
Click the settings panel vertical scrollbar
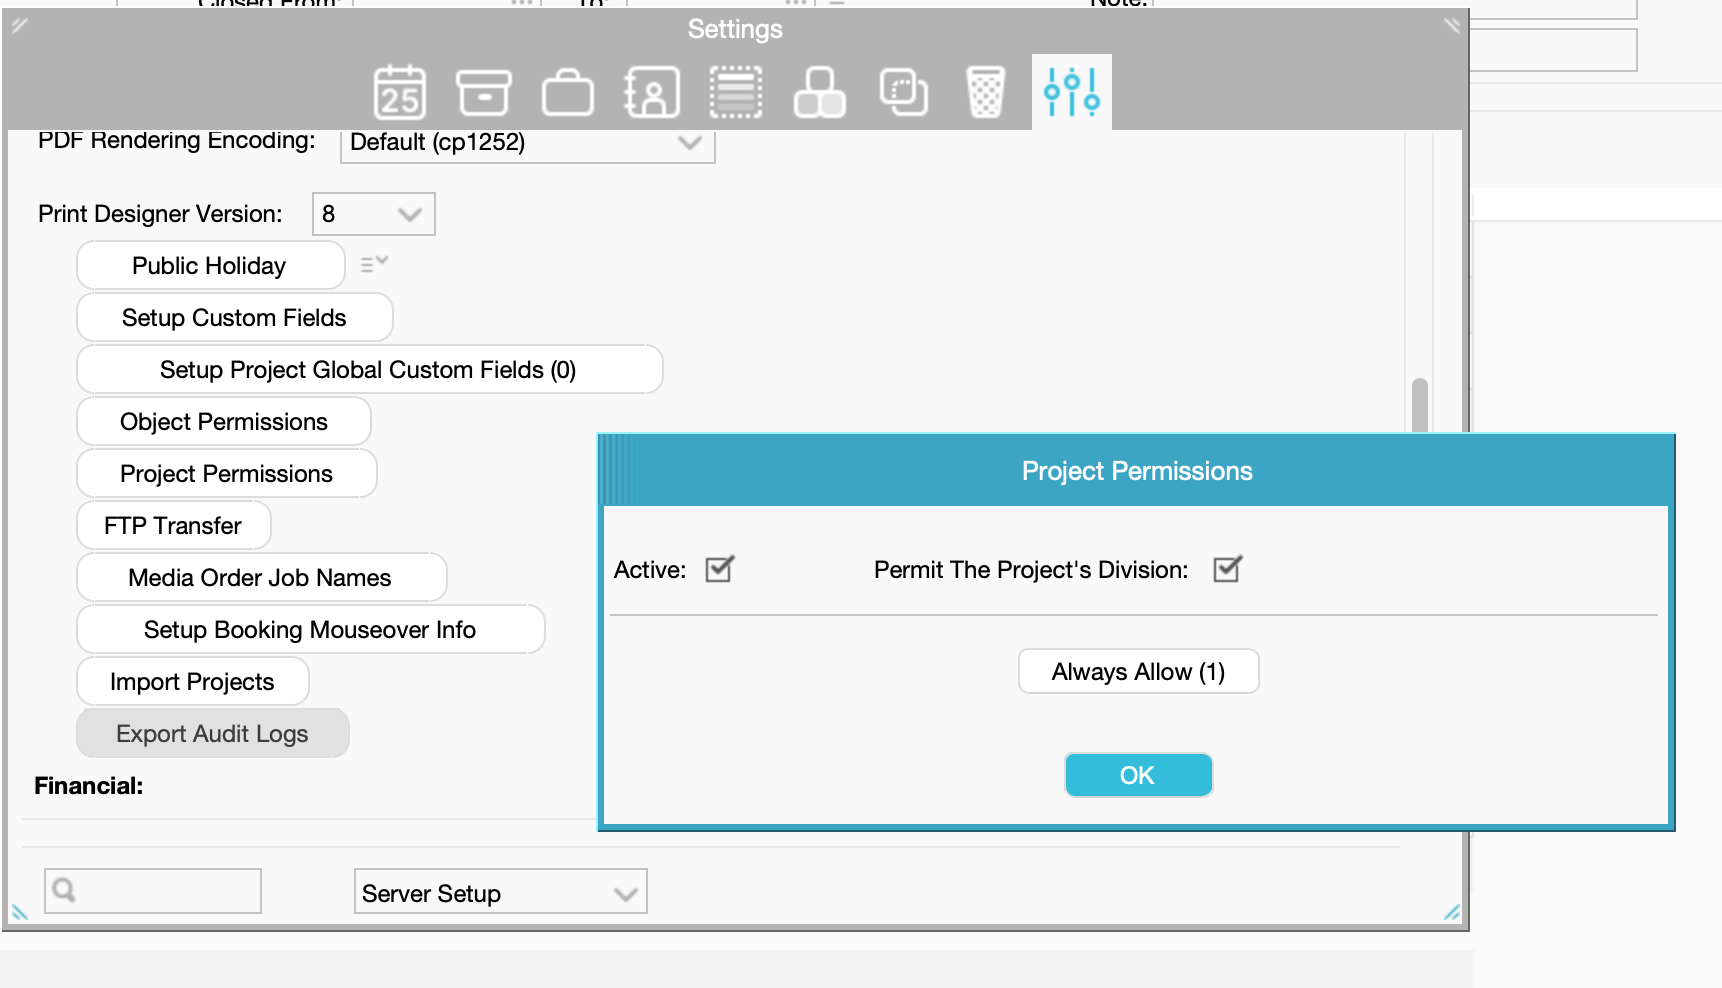(x=1419, y=404)
